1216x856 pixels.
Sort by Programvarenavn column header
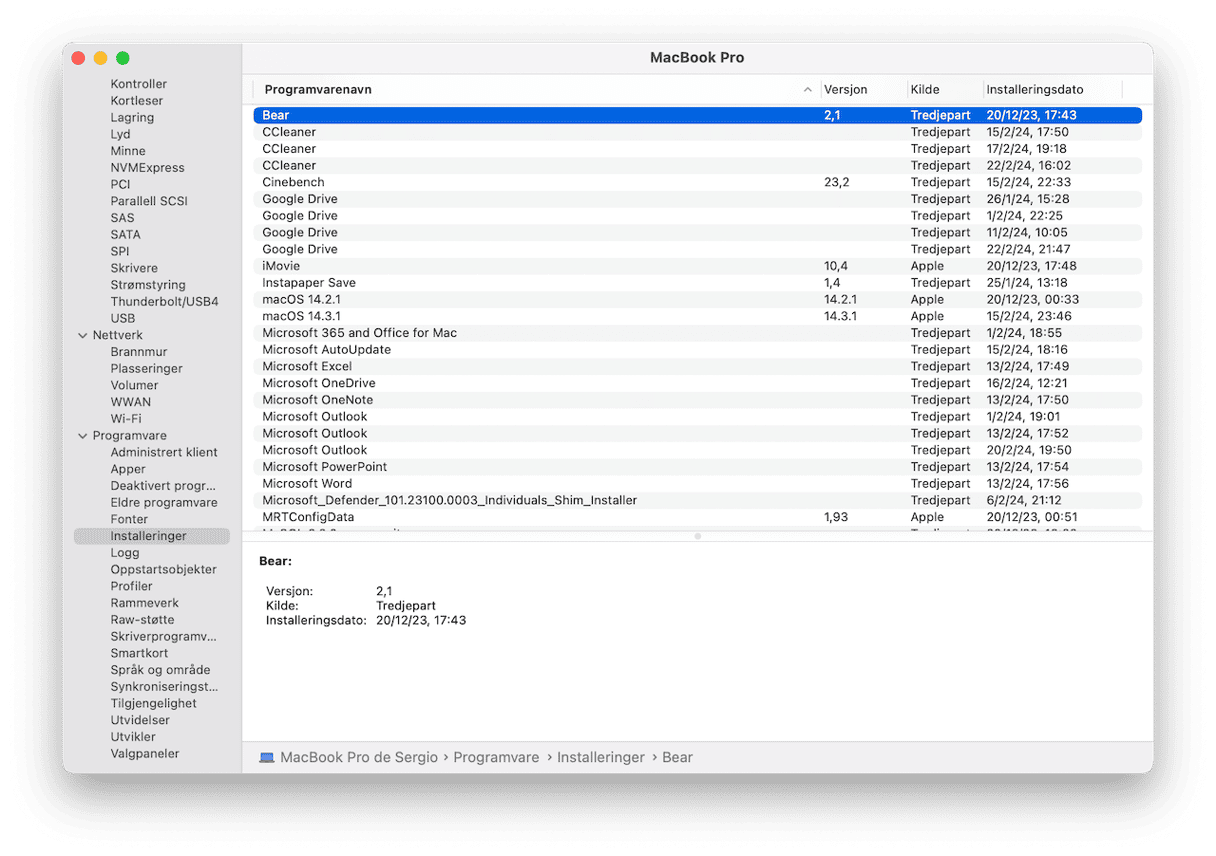318,90
